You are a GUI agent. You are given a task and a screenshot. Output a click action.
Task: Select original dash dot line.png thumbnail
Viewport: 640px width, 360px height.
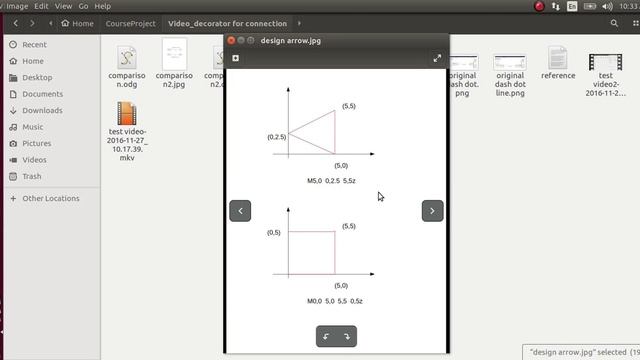[x=510, y=62]
